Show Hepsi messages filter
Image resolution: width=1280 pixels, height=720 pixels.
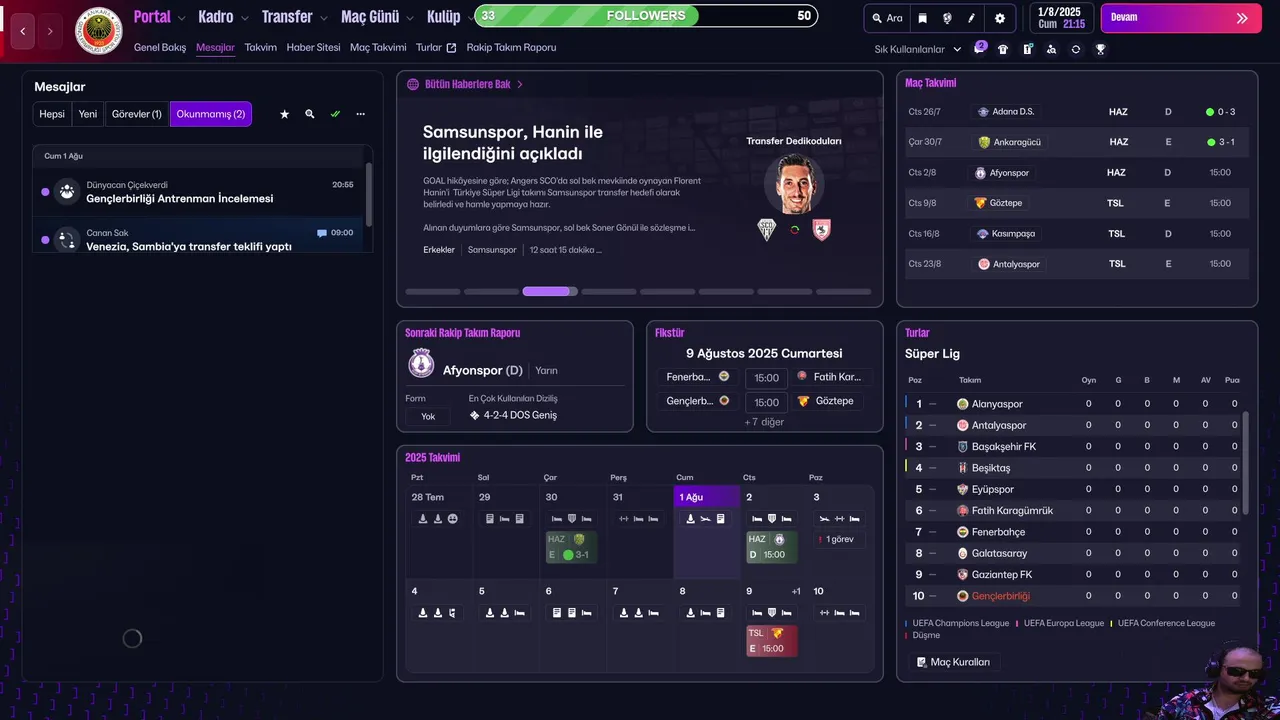point(52,114)
